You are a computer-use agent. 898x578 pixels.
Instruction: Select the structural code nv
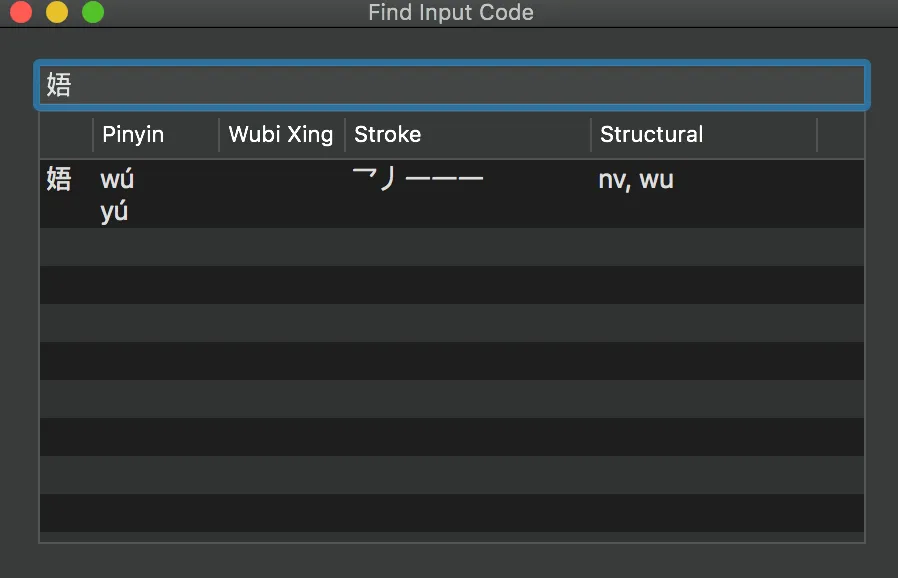(x=611, y=180)
